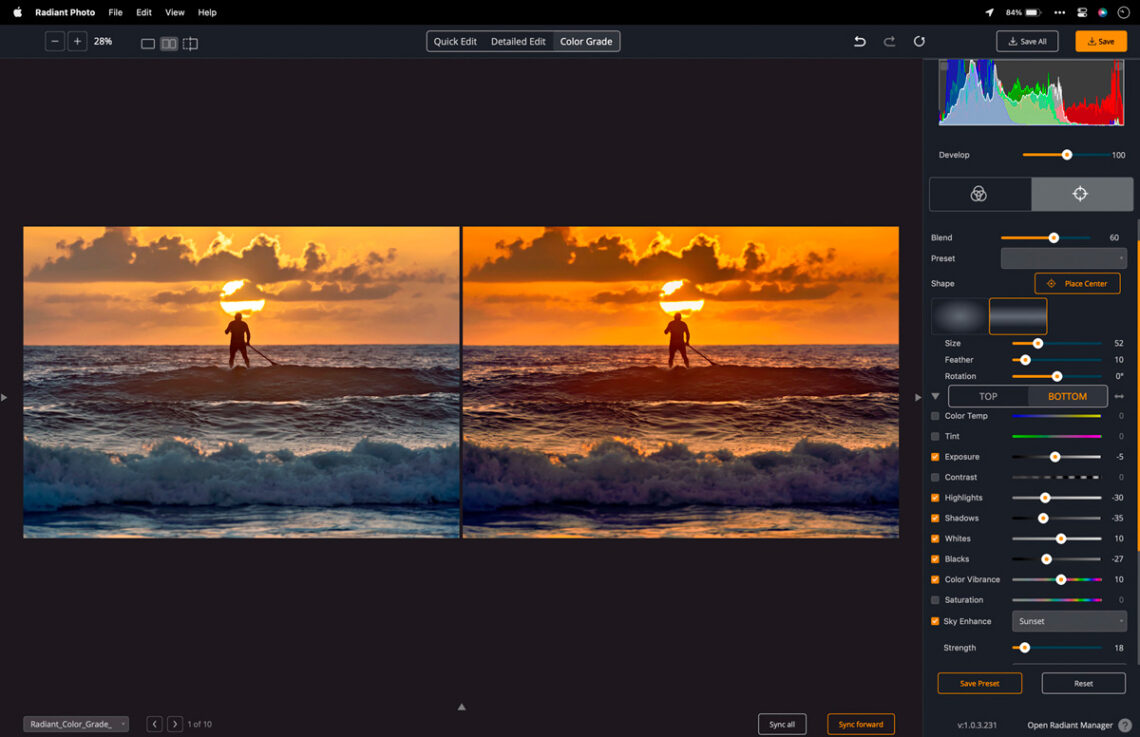
Task: Select the side-by-side compare view icon
Action: [169, 44]
